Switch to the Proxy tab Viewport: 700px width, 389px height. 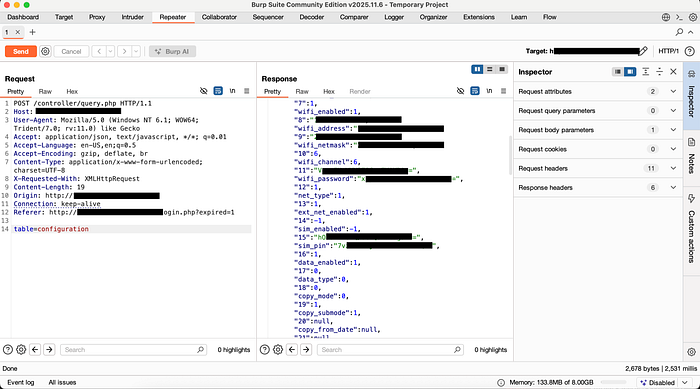[x=97, y=17]
